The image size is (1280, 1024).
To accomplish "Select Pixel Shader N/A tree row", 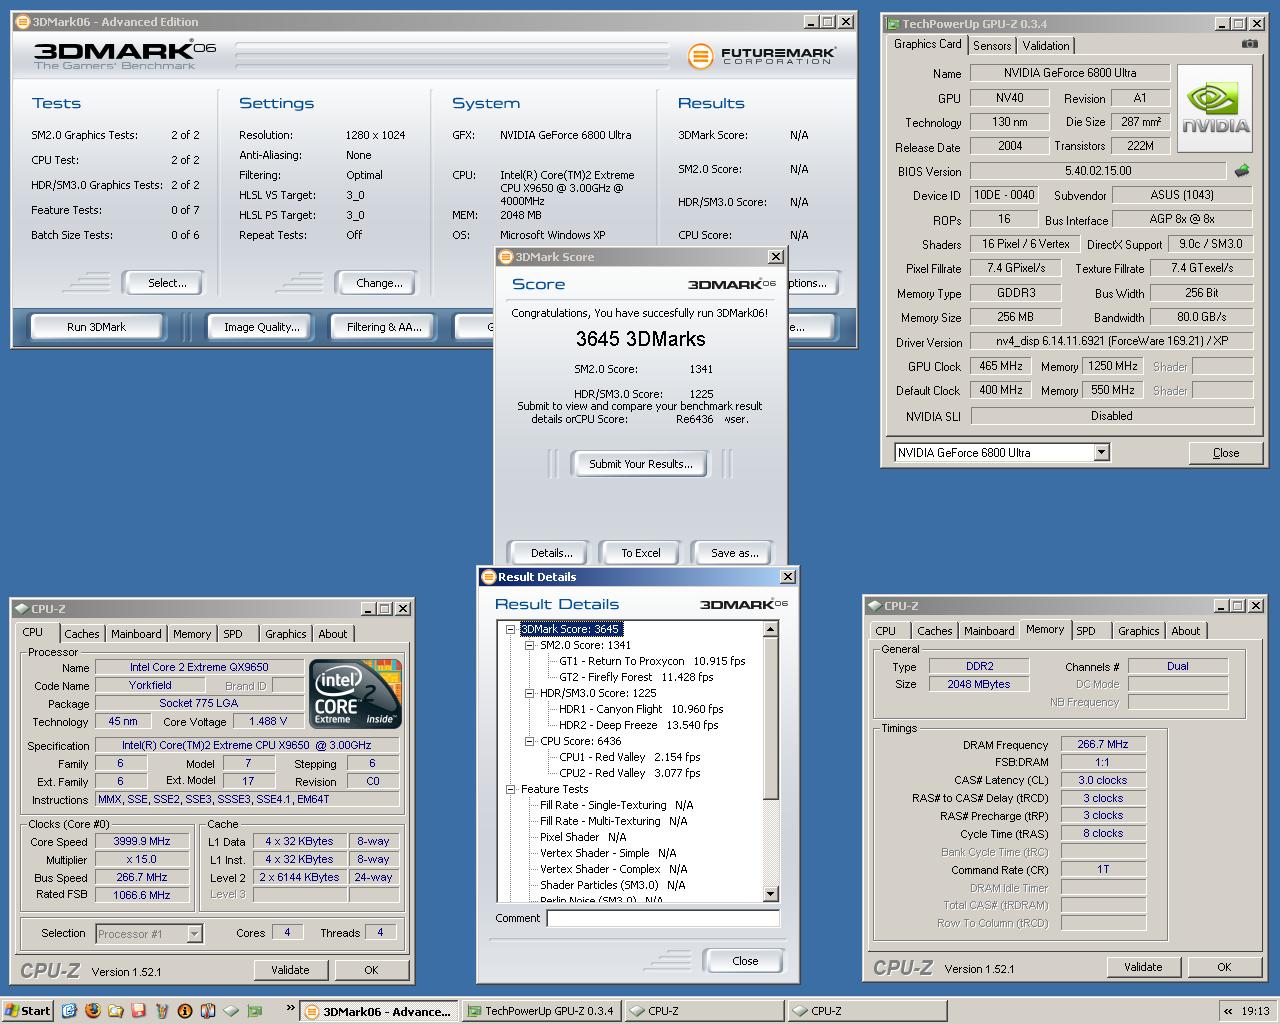I will coord(583,837).
